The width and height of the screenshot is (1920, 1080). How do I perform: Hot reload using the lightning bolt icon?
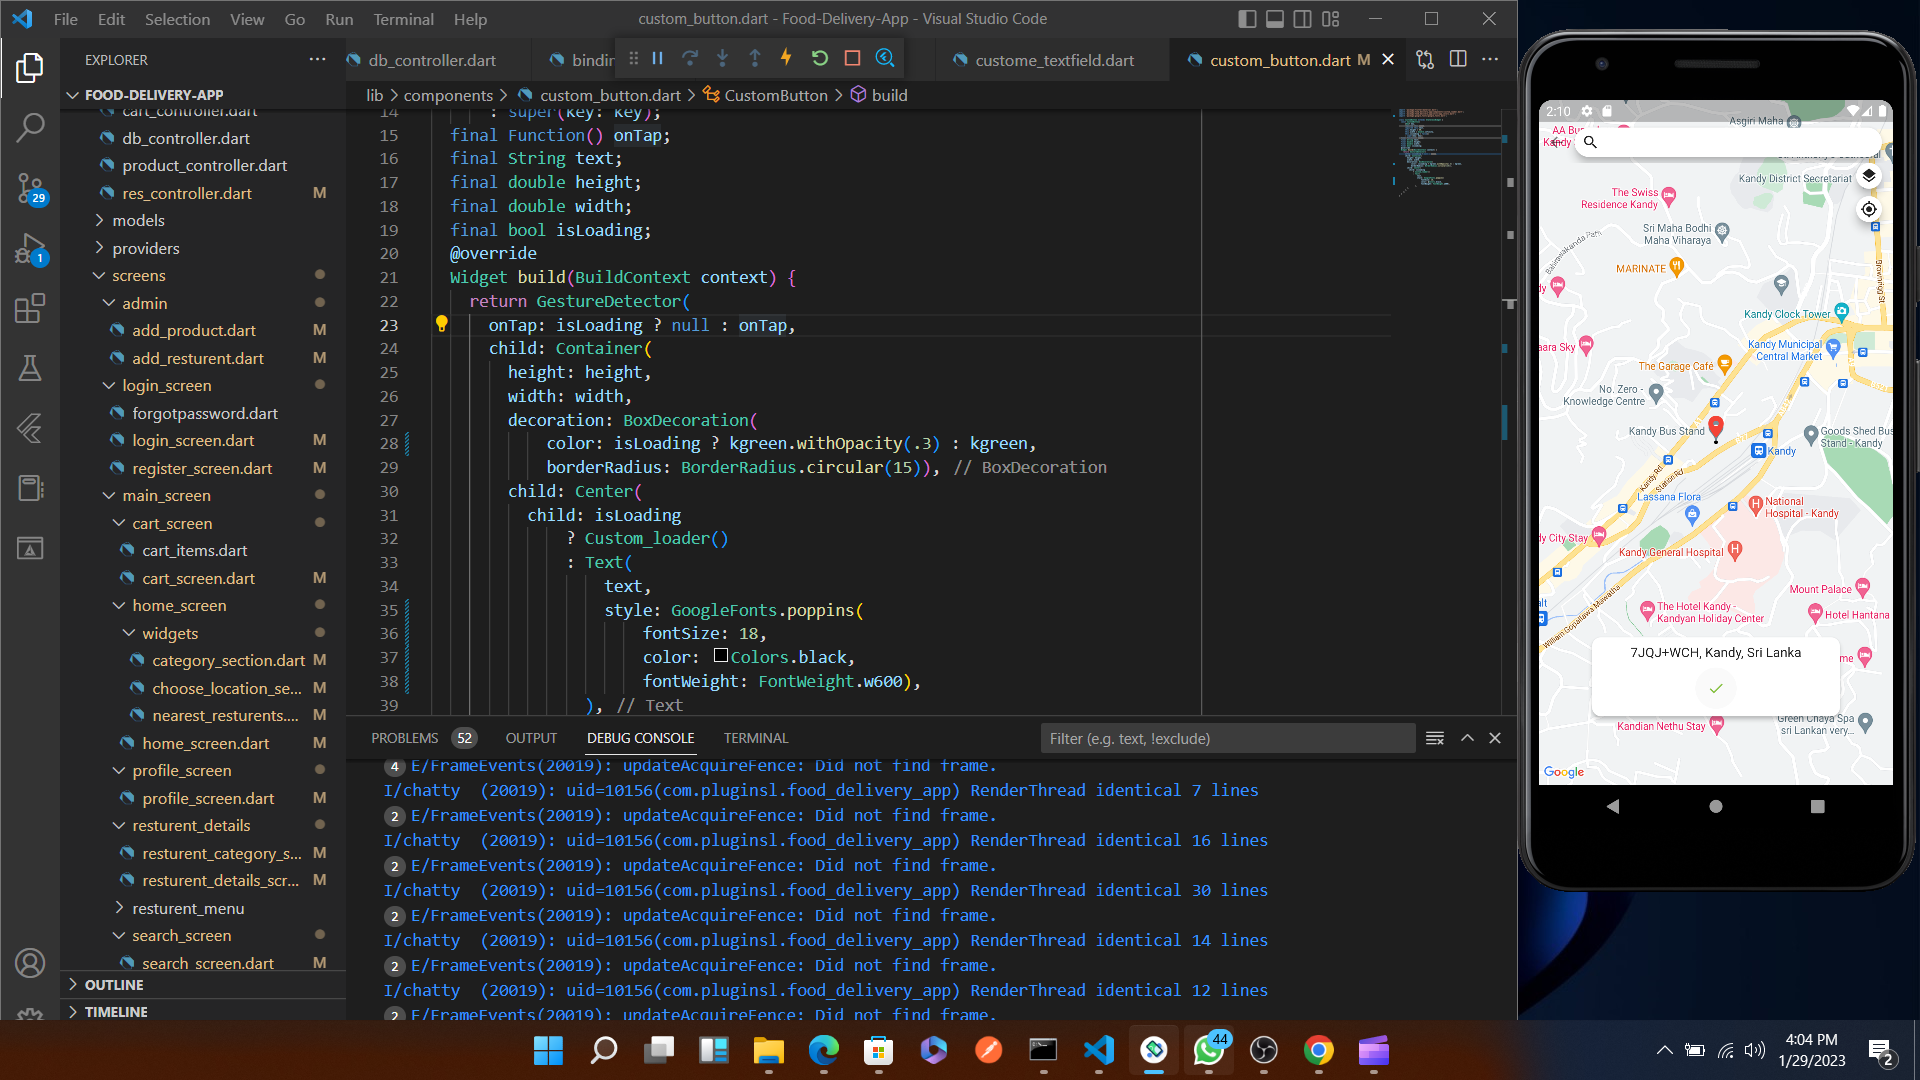pos(787,58)
